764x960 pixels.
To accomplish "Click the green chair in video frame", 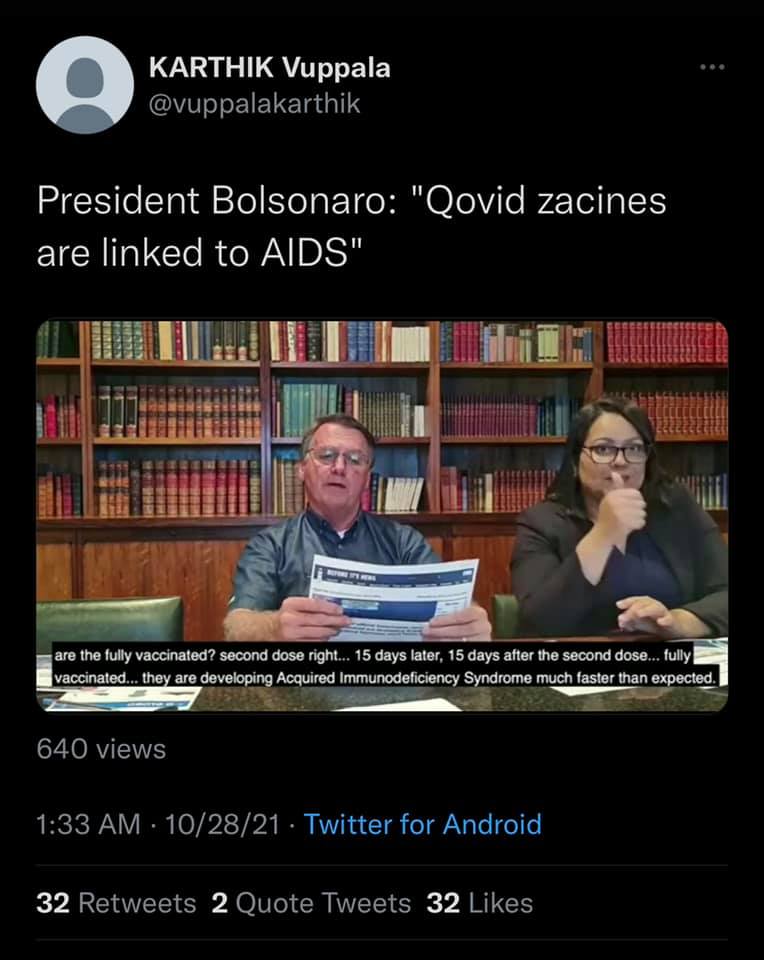I will pos(110,620).
